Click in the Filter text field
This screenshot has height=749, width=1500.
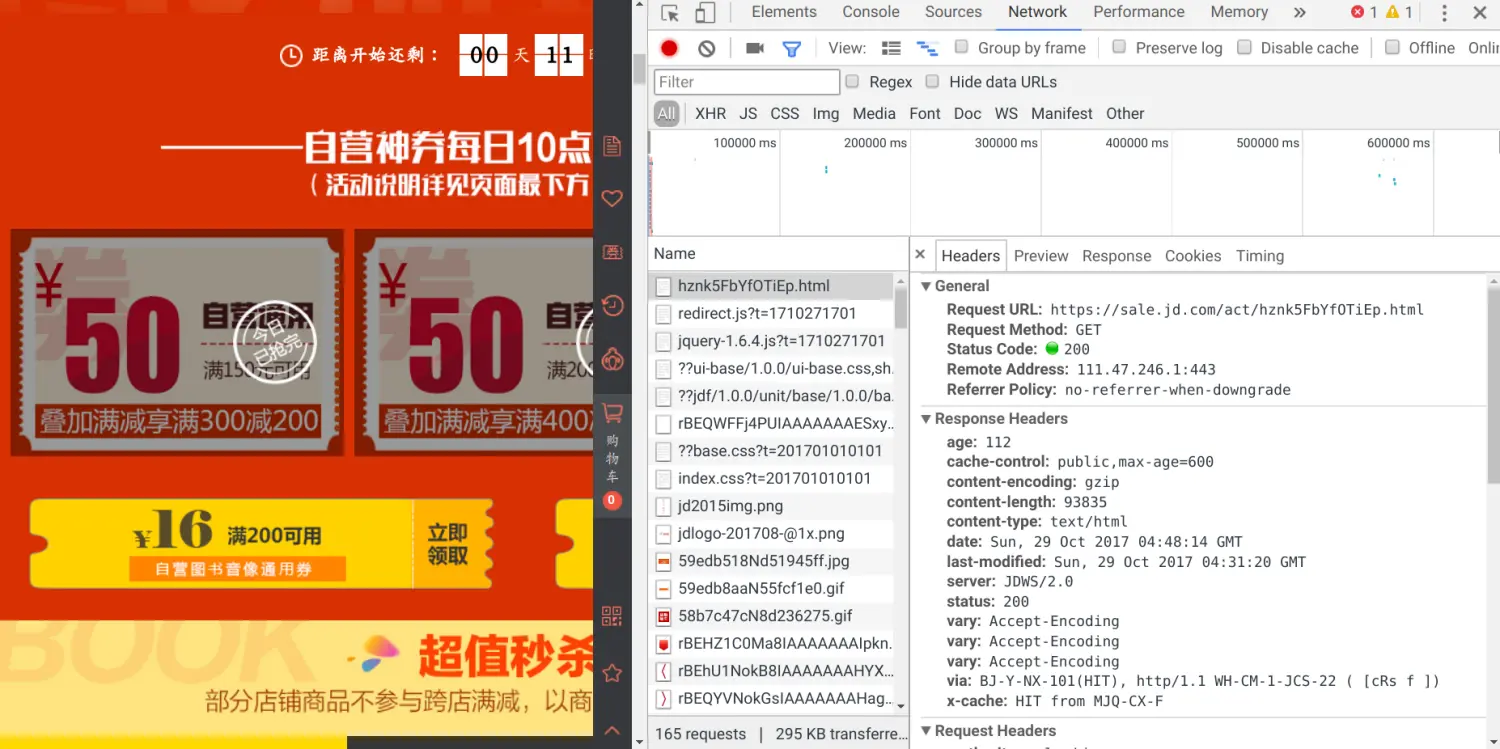click(x=747, y=82)
